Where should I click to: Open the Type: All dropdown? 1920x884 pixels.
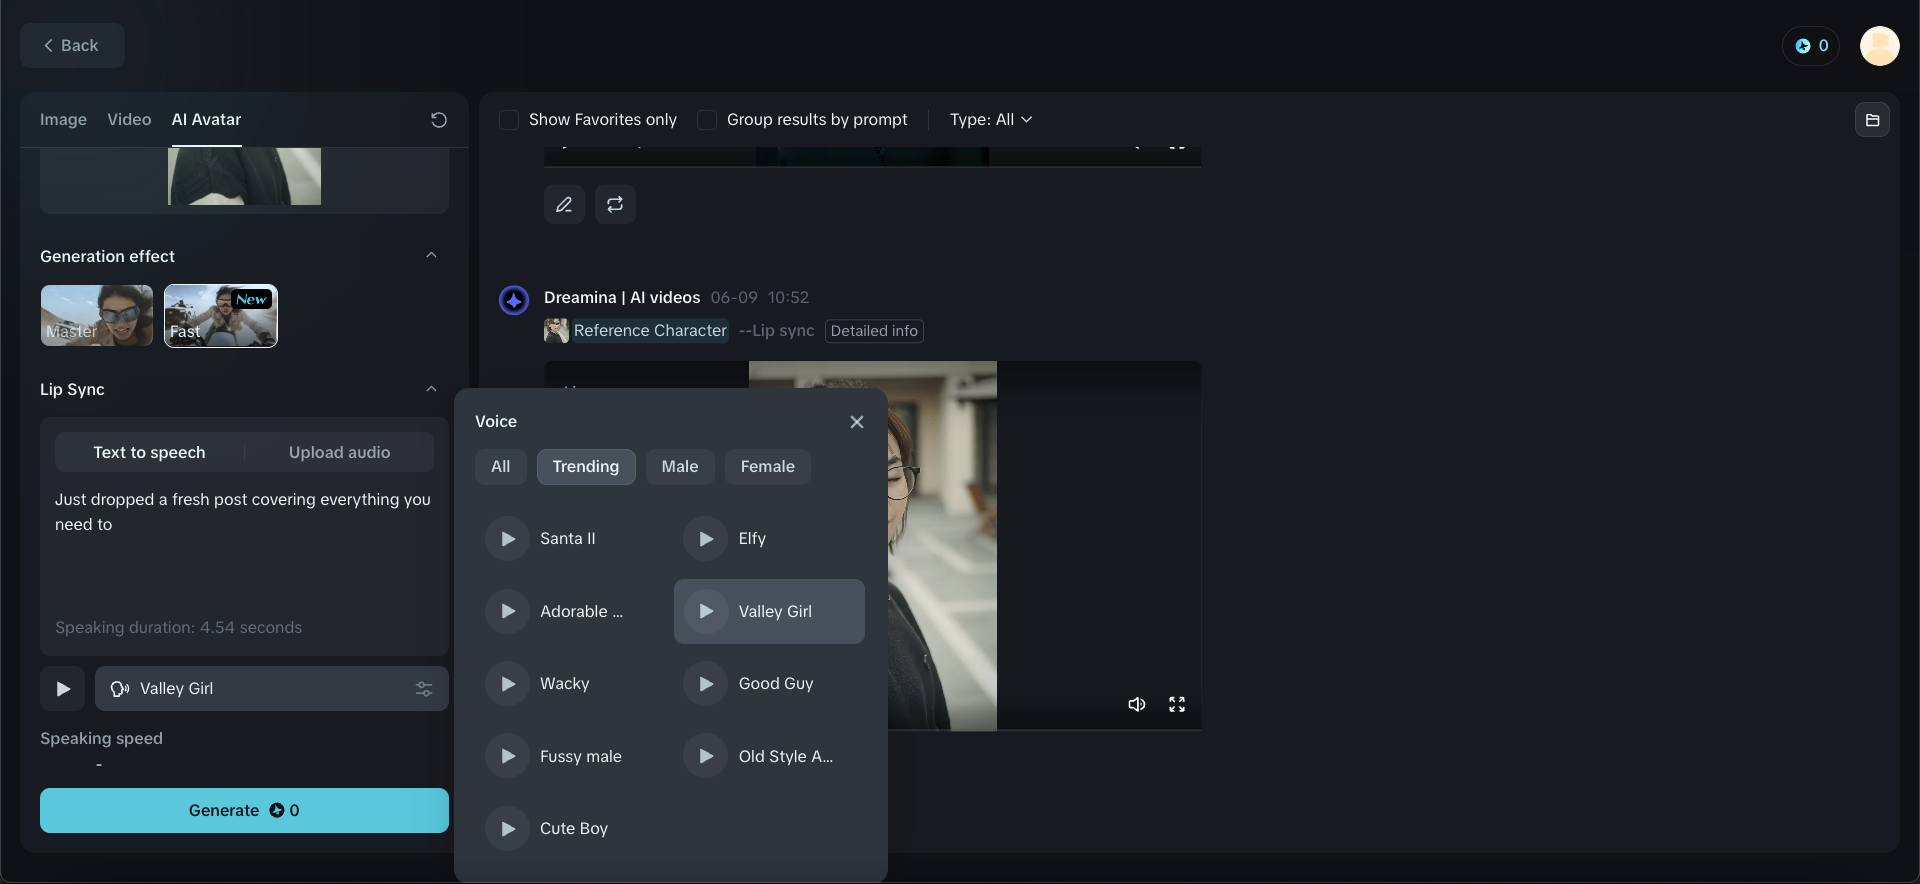[x=991, y=120]
